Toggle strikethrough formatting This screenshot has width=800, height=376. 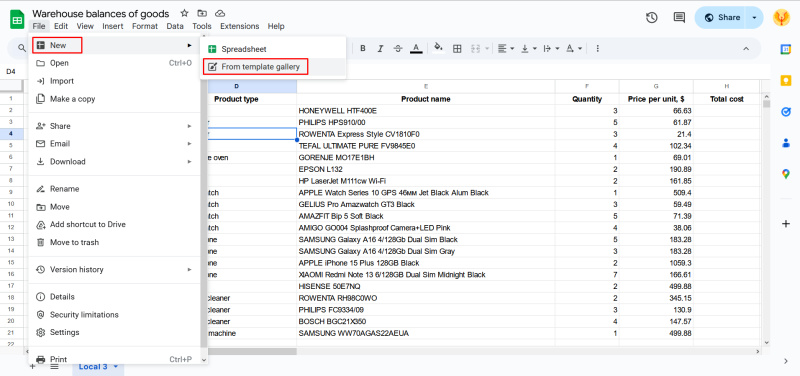pyautogui.click(x=398, y=48)
